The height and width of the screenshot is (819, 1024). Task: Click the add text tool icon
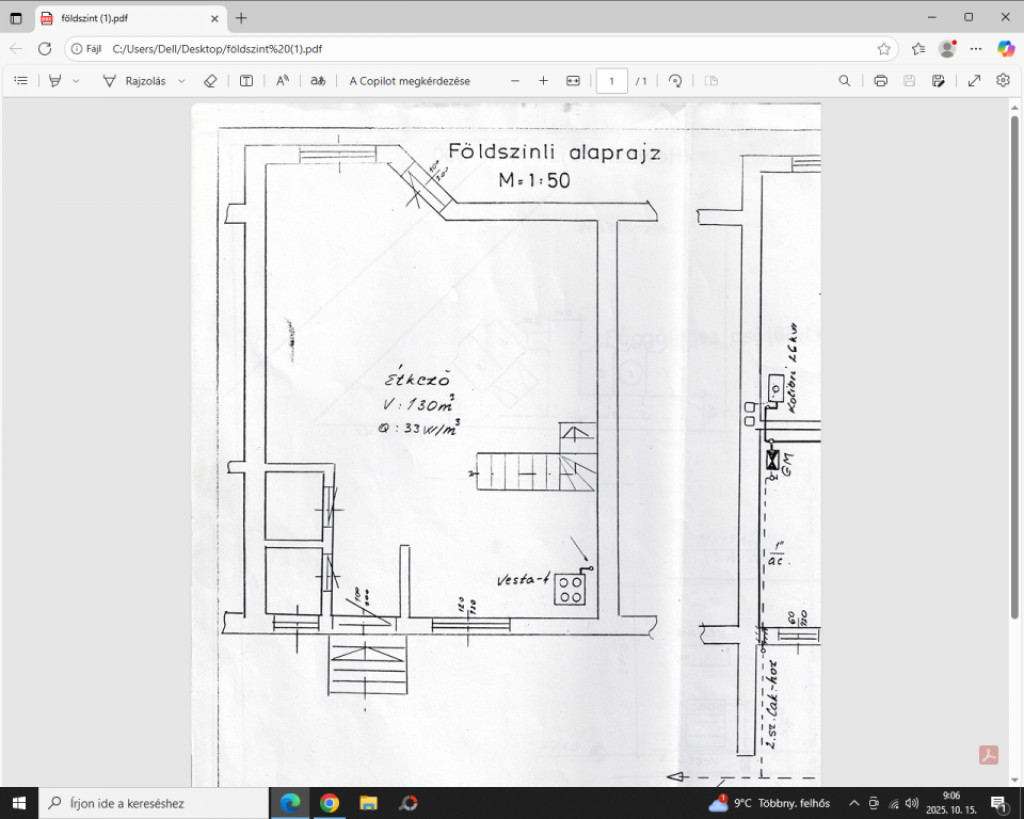pyautogui.click(x=246, y=81)
